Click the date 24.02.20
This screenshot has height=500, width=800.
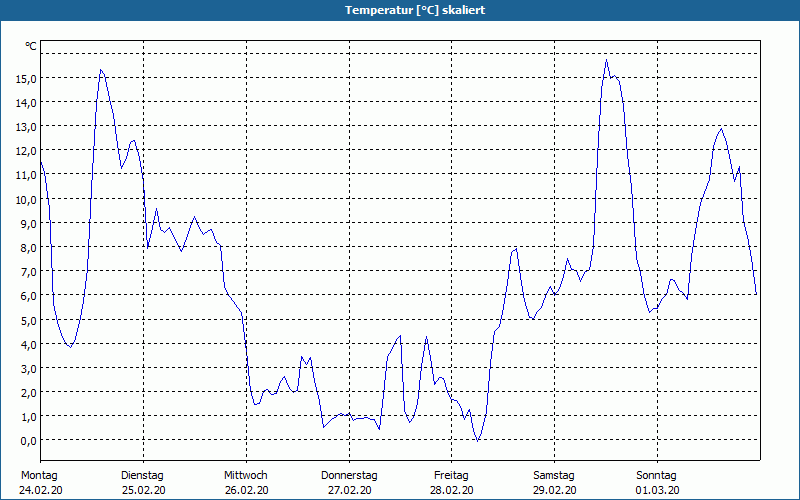coord(41,490)
